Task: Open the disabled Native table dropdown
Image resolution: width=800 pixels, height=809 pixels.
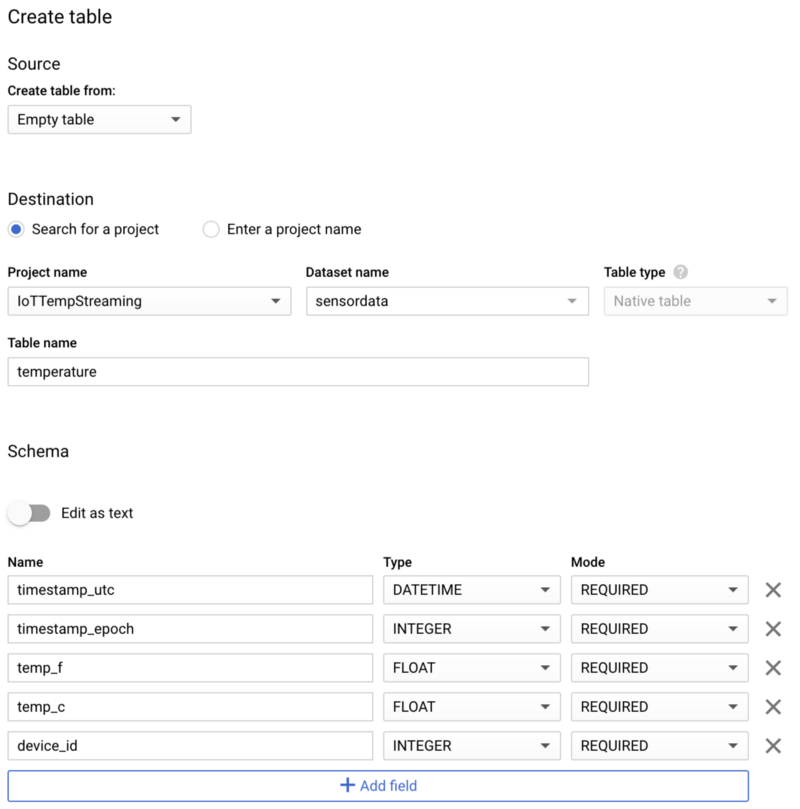Action: [x=695, y=301]
